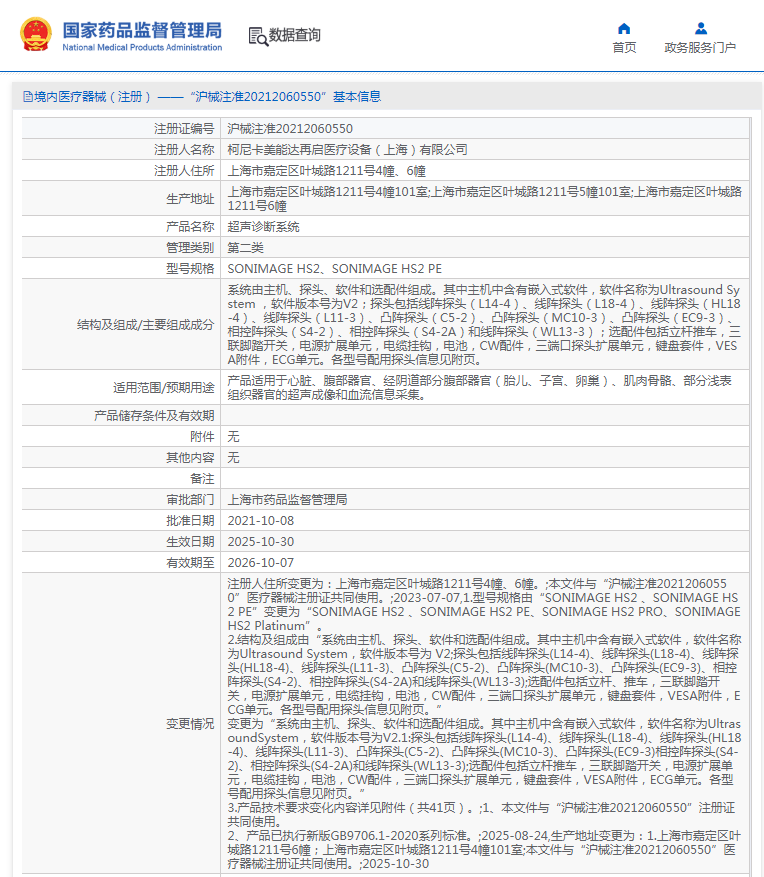Click the 国家药品监督管理局 site title
The height and width of the screenshot is (877, 764).
coord(142,30)
